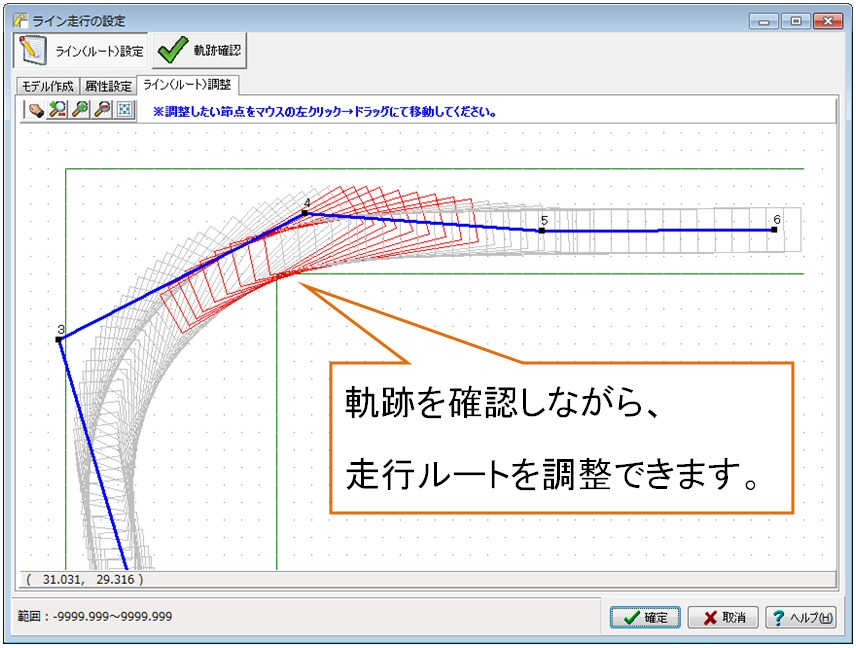Click route node 3 marker

(59, 340)
